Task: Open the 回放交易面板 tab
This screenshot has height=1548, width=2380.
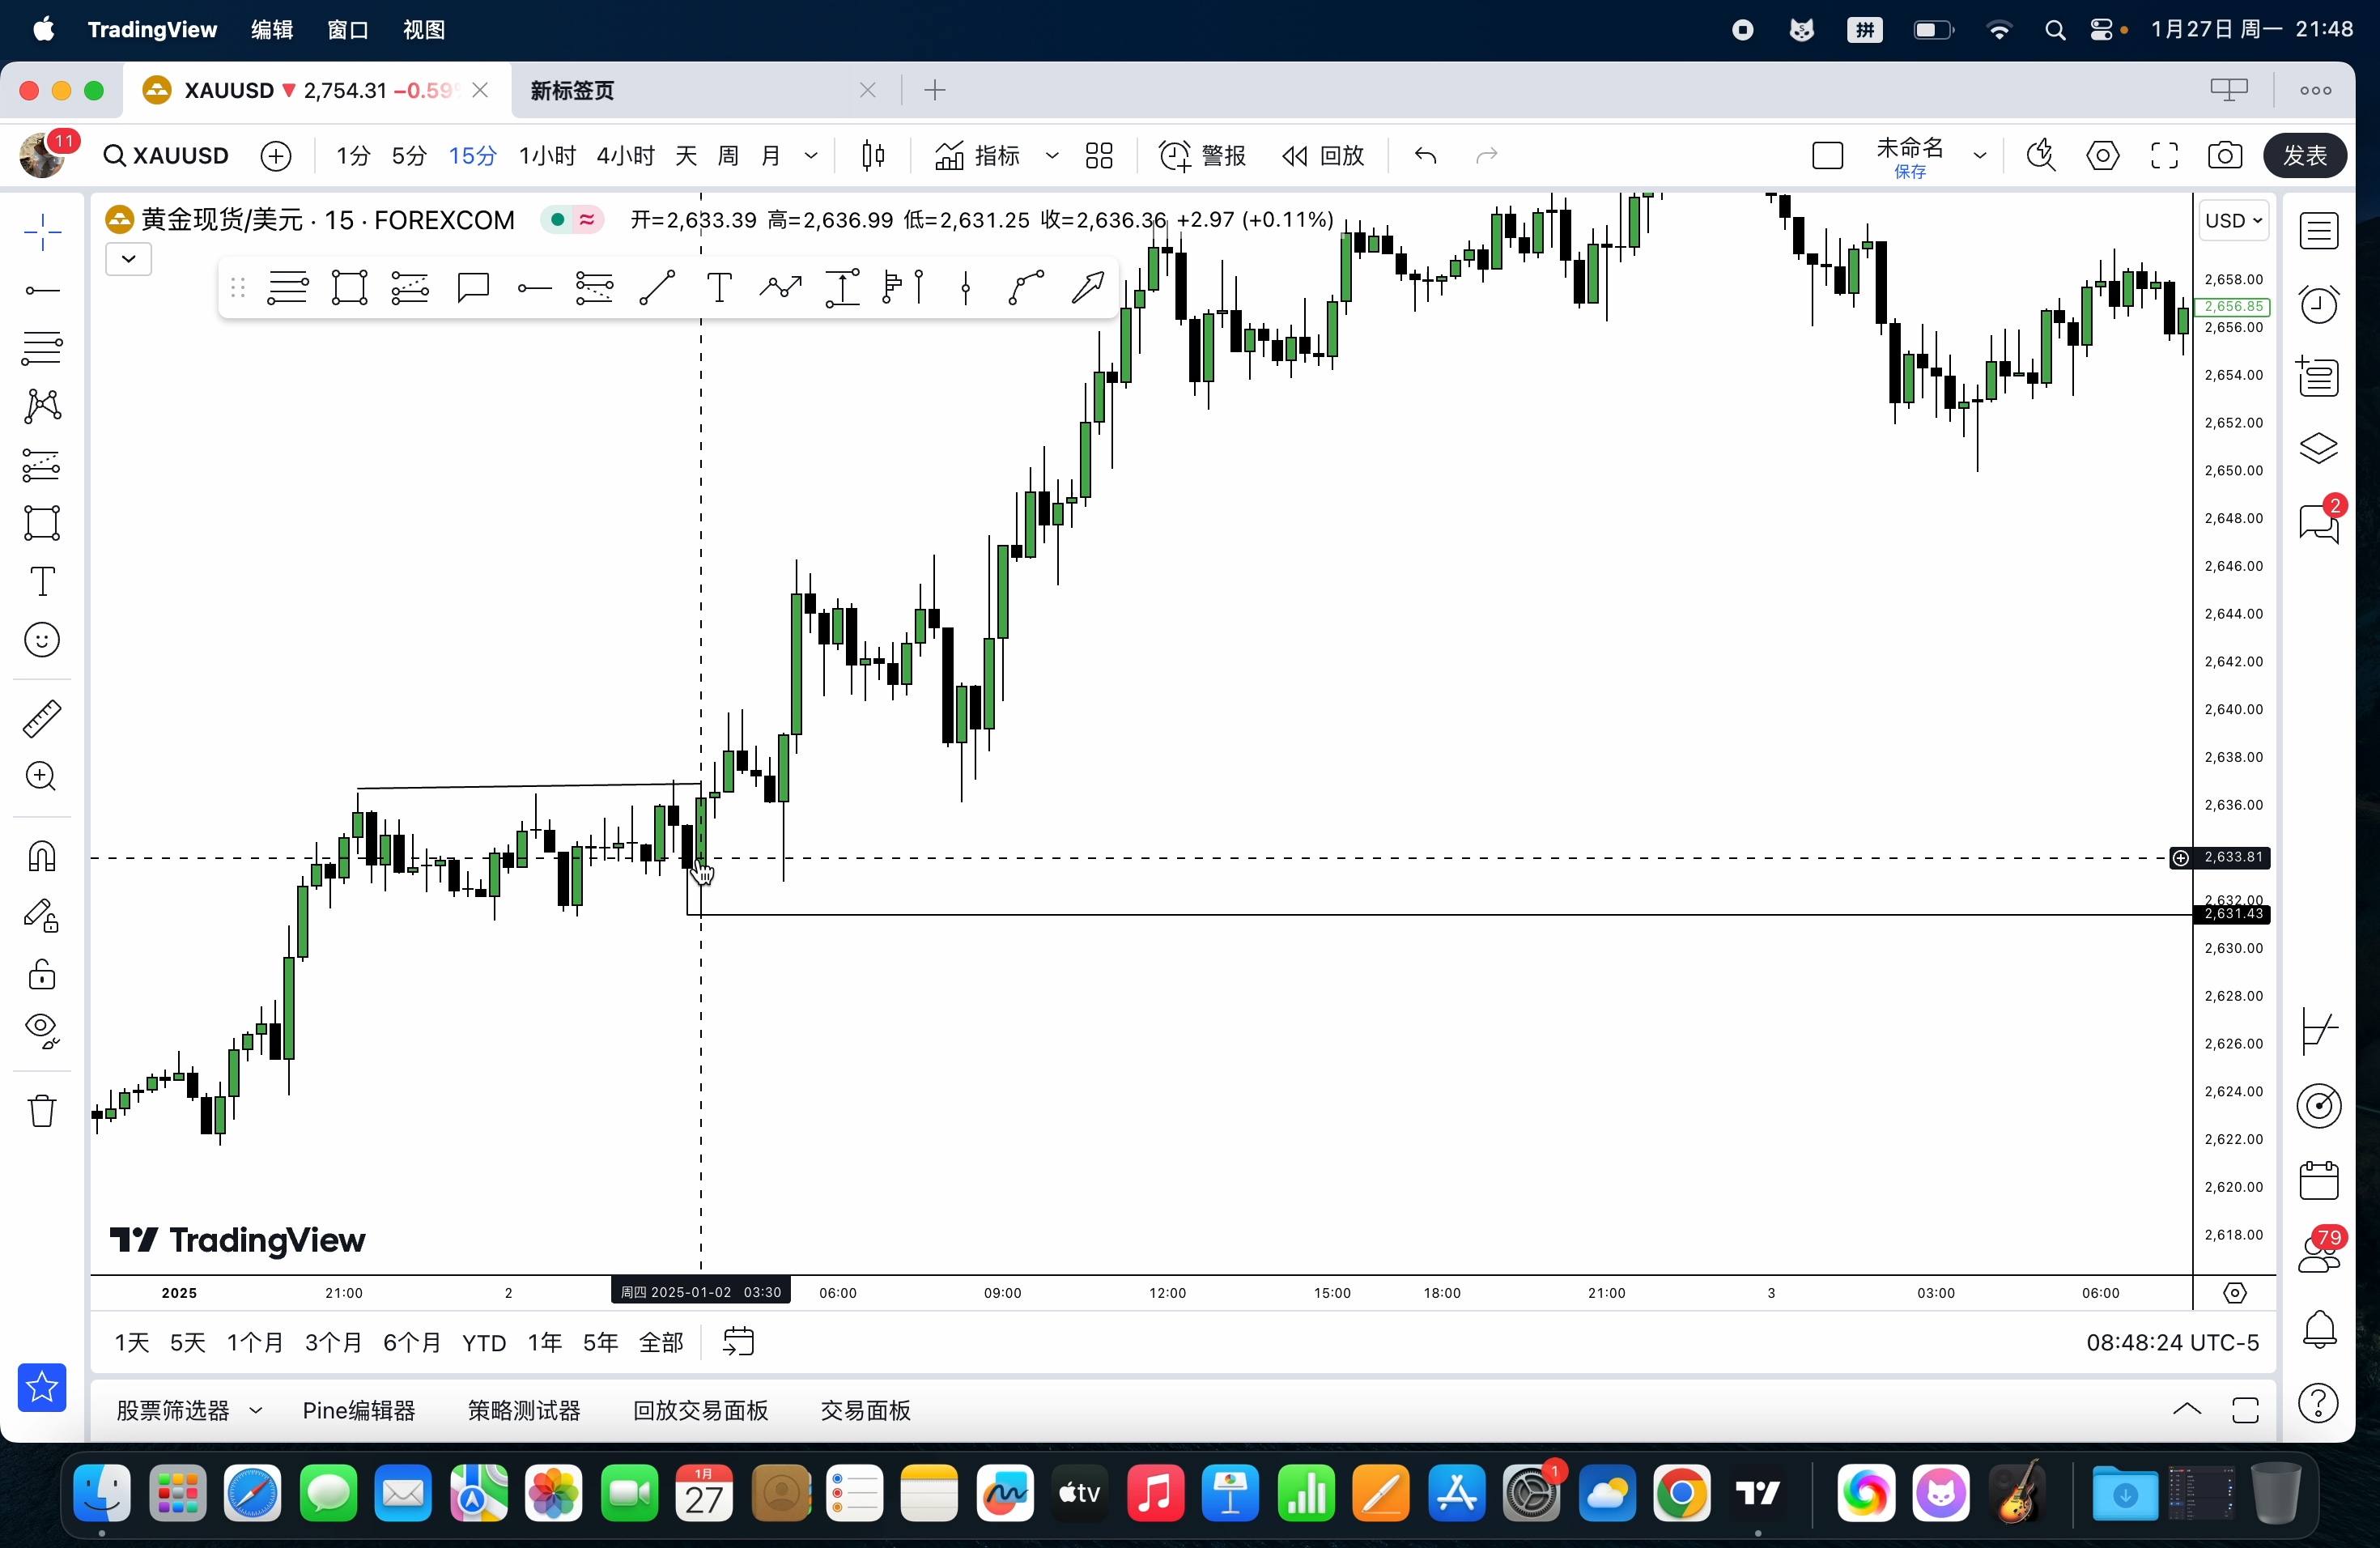Action: pyautogui.click(x=700, y=1410)
